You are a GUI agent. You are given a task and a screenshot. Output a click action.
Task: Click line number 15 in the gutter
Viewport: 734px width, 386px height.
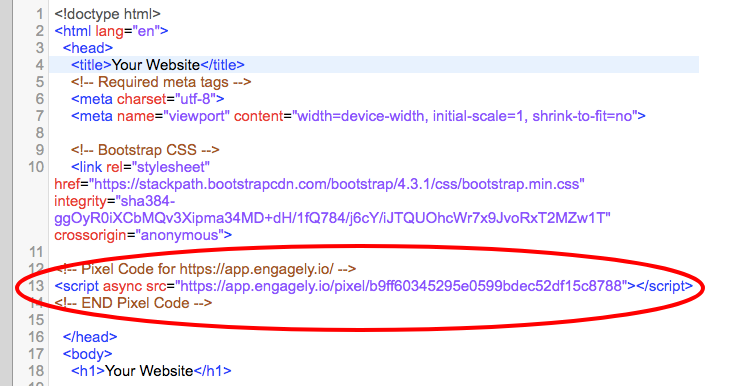pos(36,320)
